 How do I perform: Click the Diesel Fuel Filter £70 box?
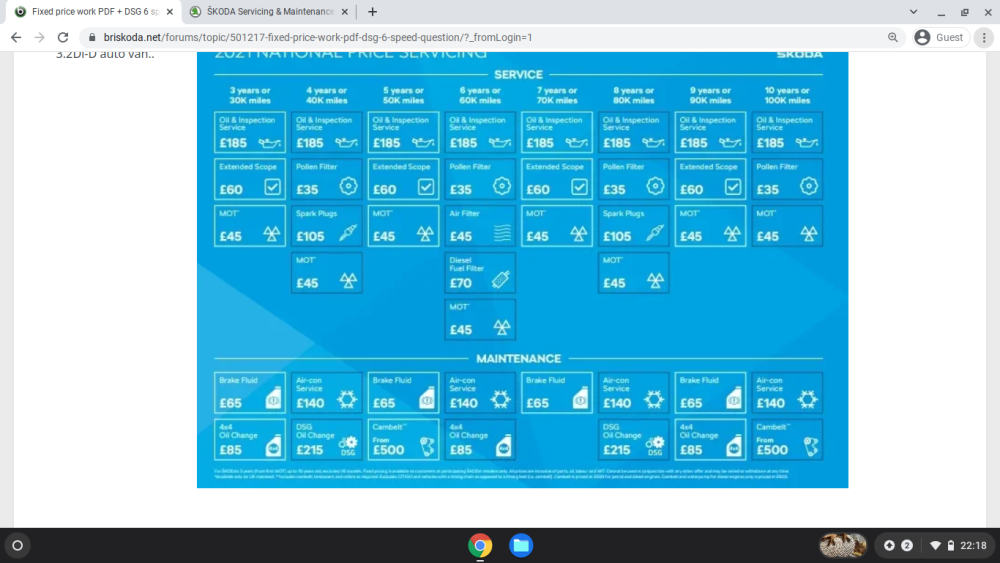pos(480,273)
